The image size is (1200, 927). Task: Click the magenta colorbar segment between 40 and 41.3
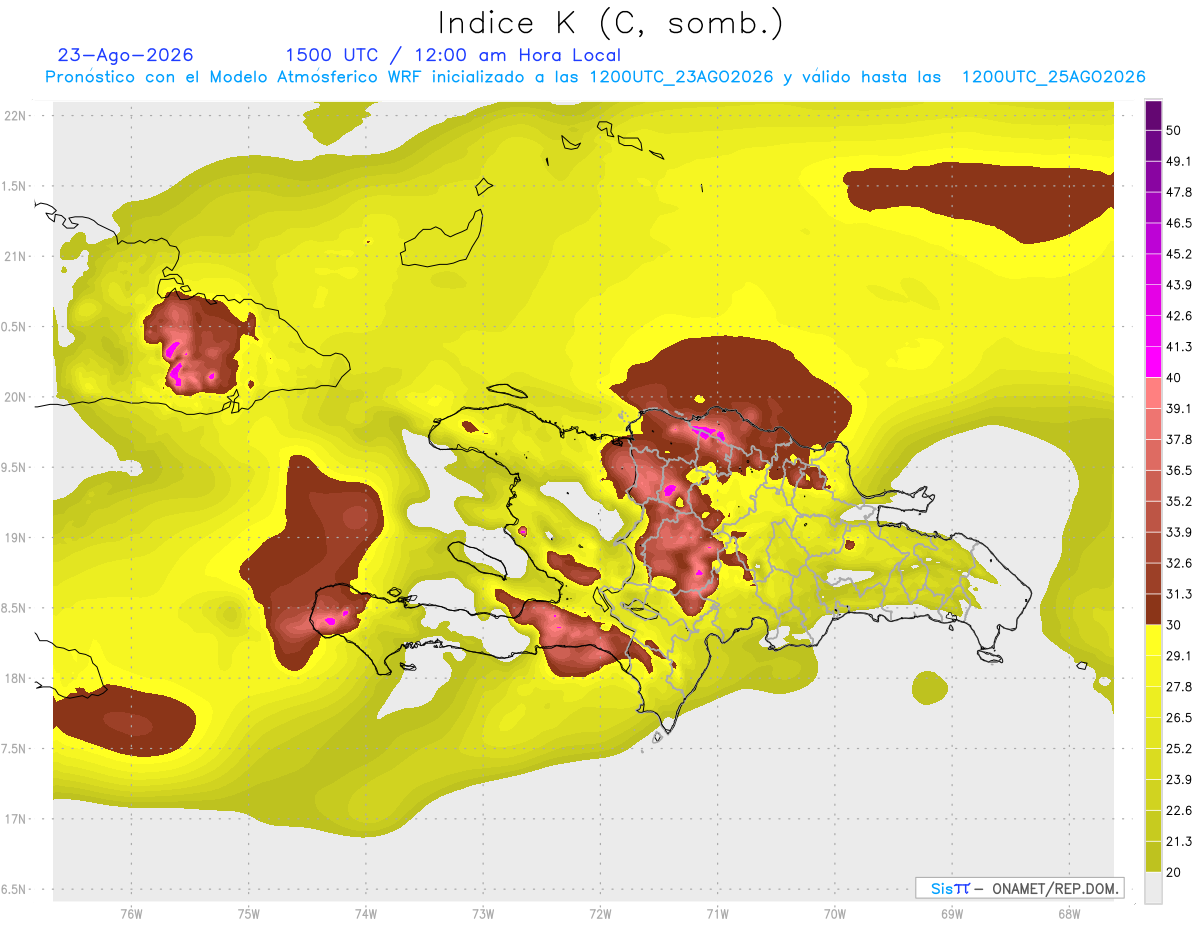point(1154,361)
